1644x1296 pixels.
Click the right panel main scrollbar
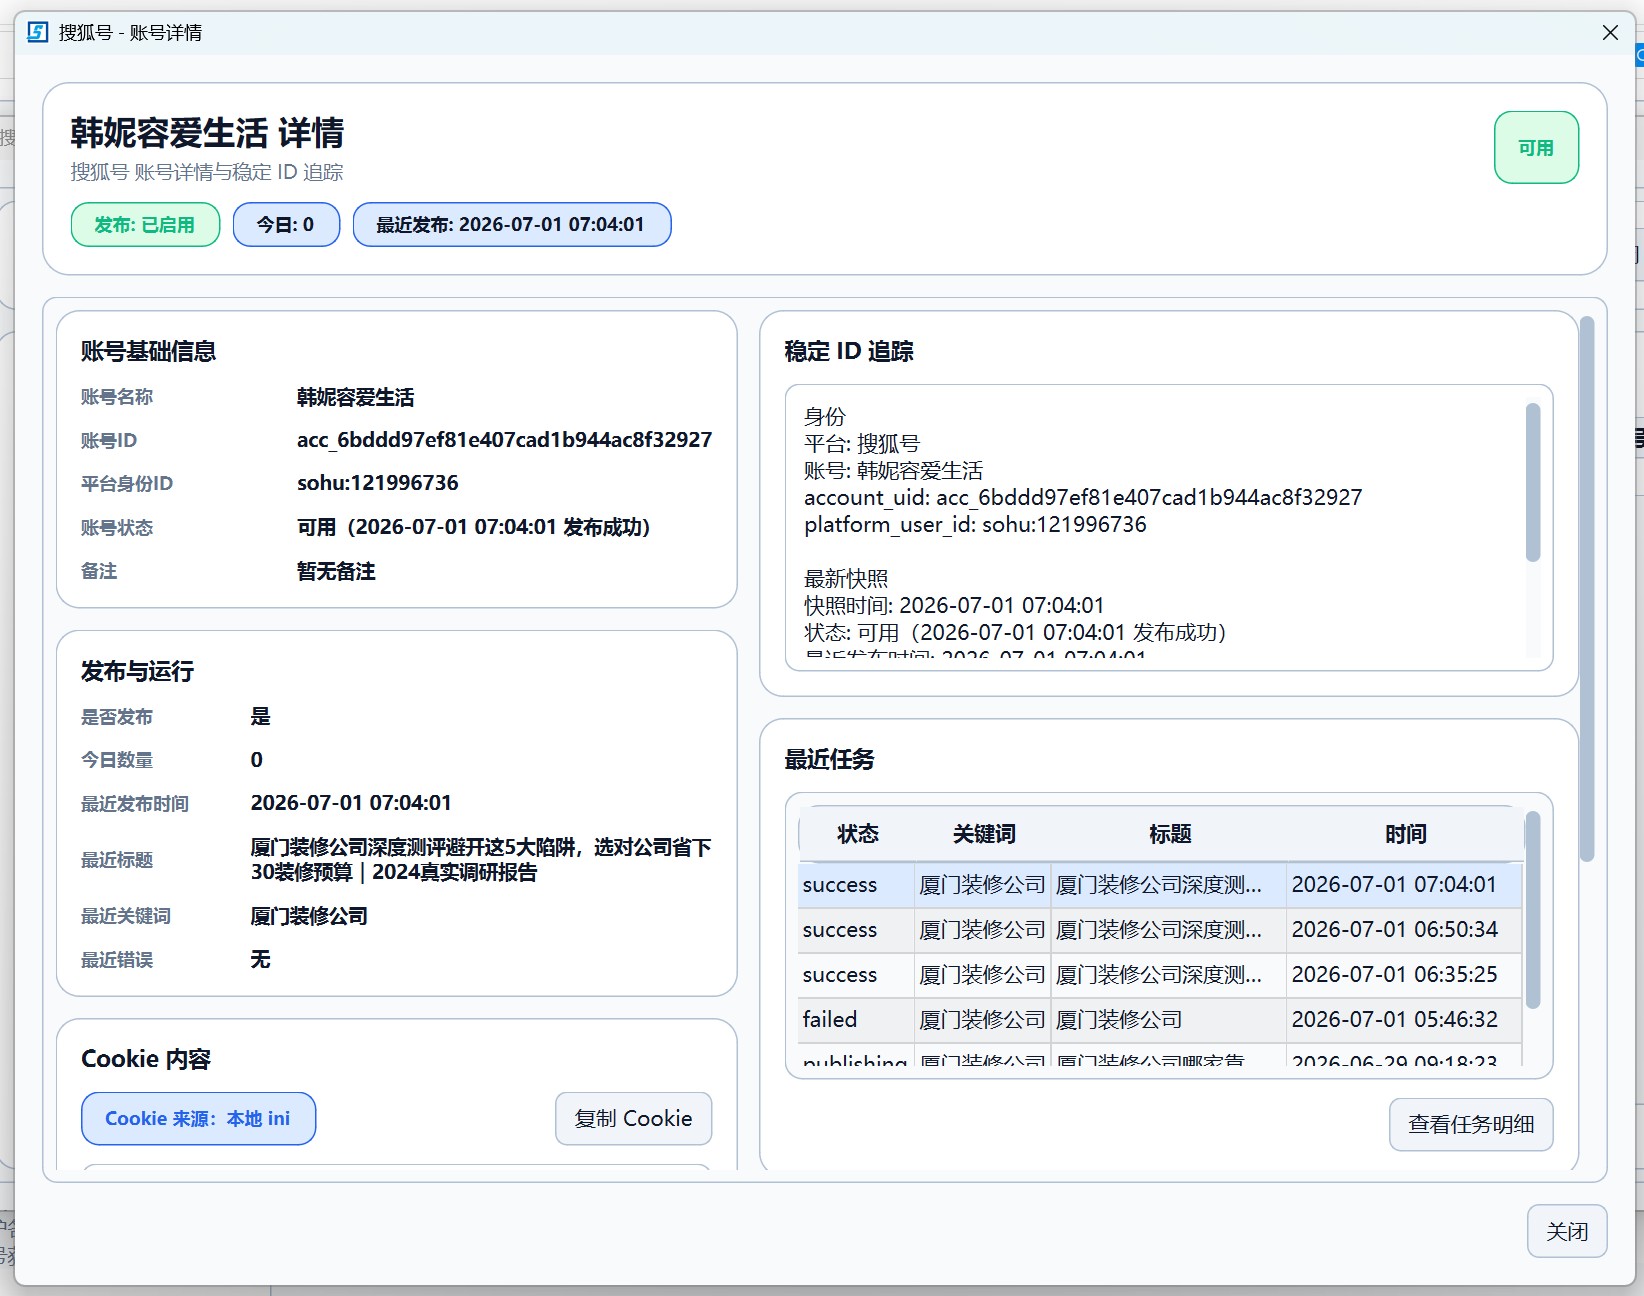[1587, 589]
